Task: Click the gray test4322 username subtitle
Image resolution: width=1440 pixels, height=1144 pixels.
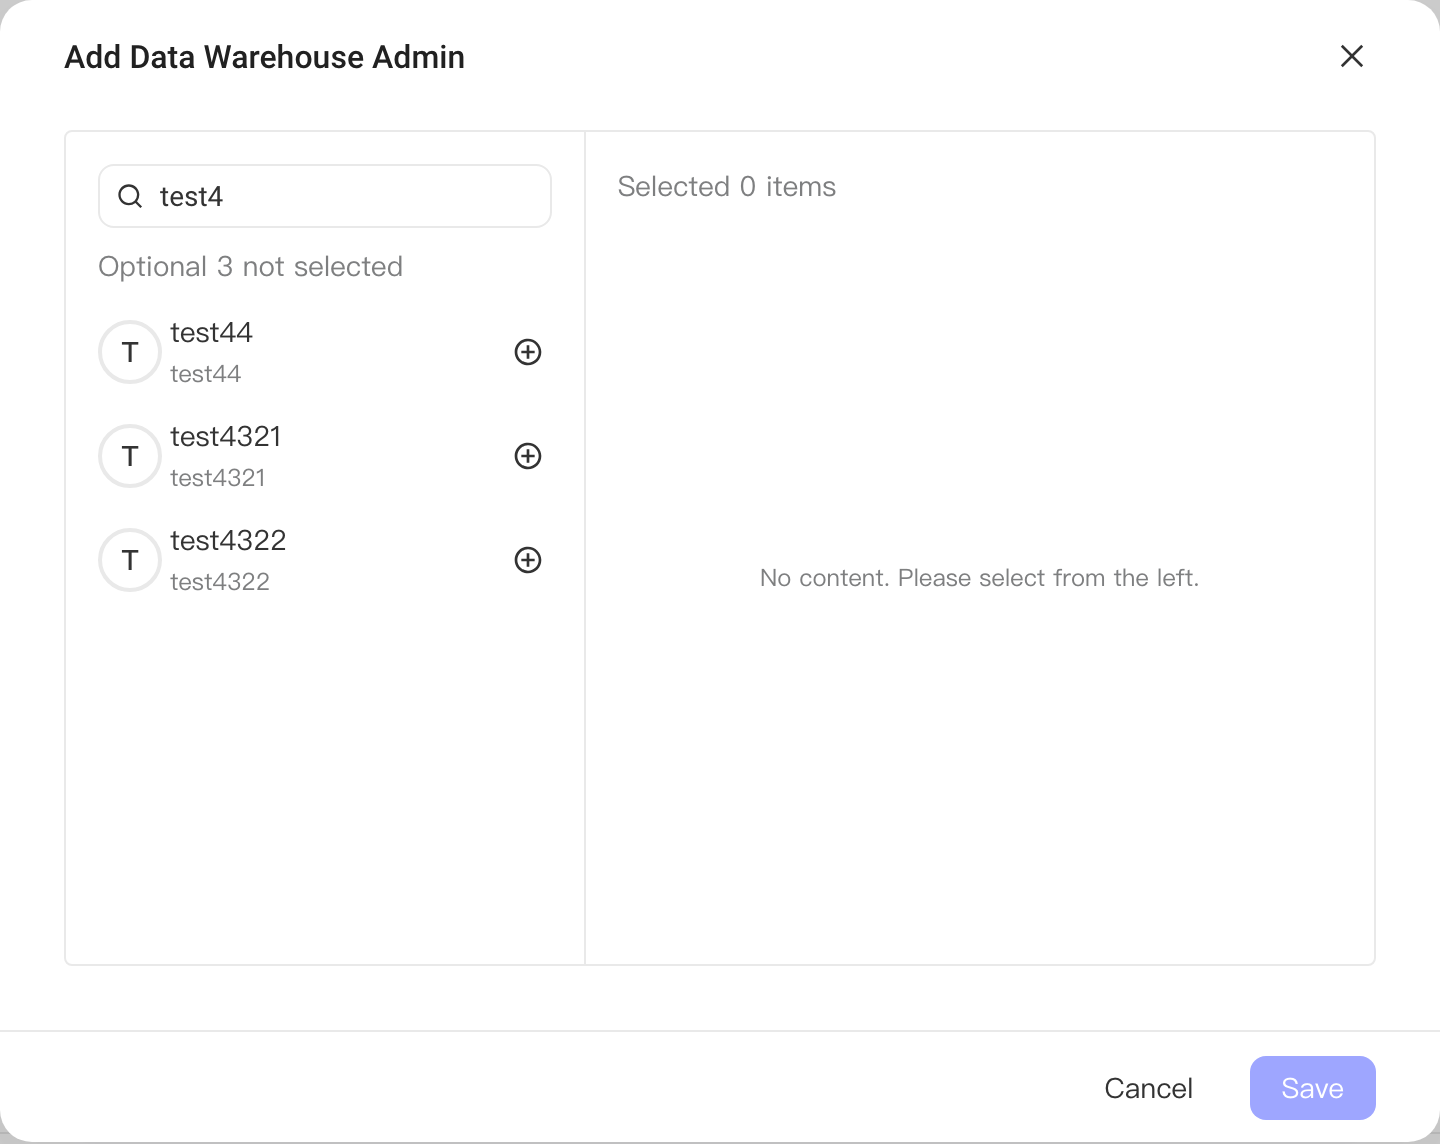Action: pyautogui.click(x=220, y=582)
